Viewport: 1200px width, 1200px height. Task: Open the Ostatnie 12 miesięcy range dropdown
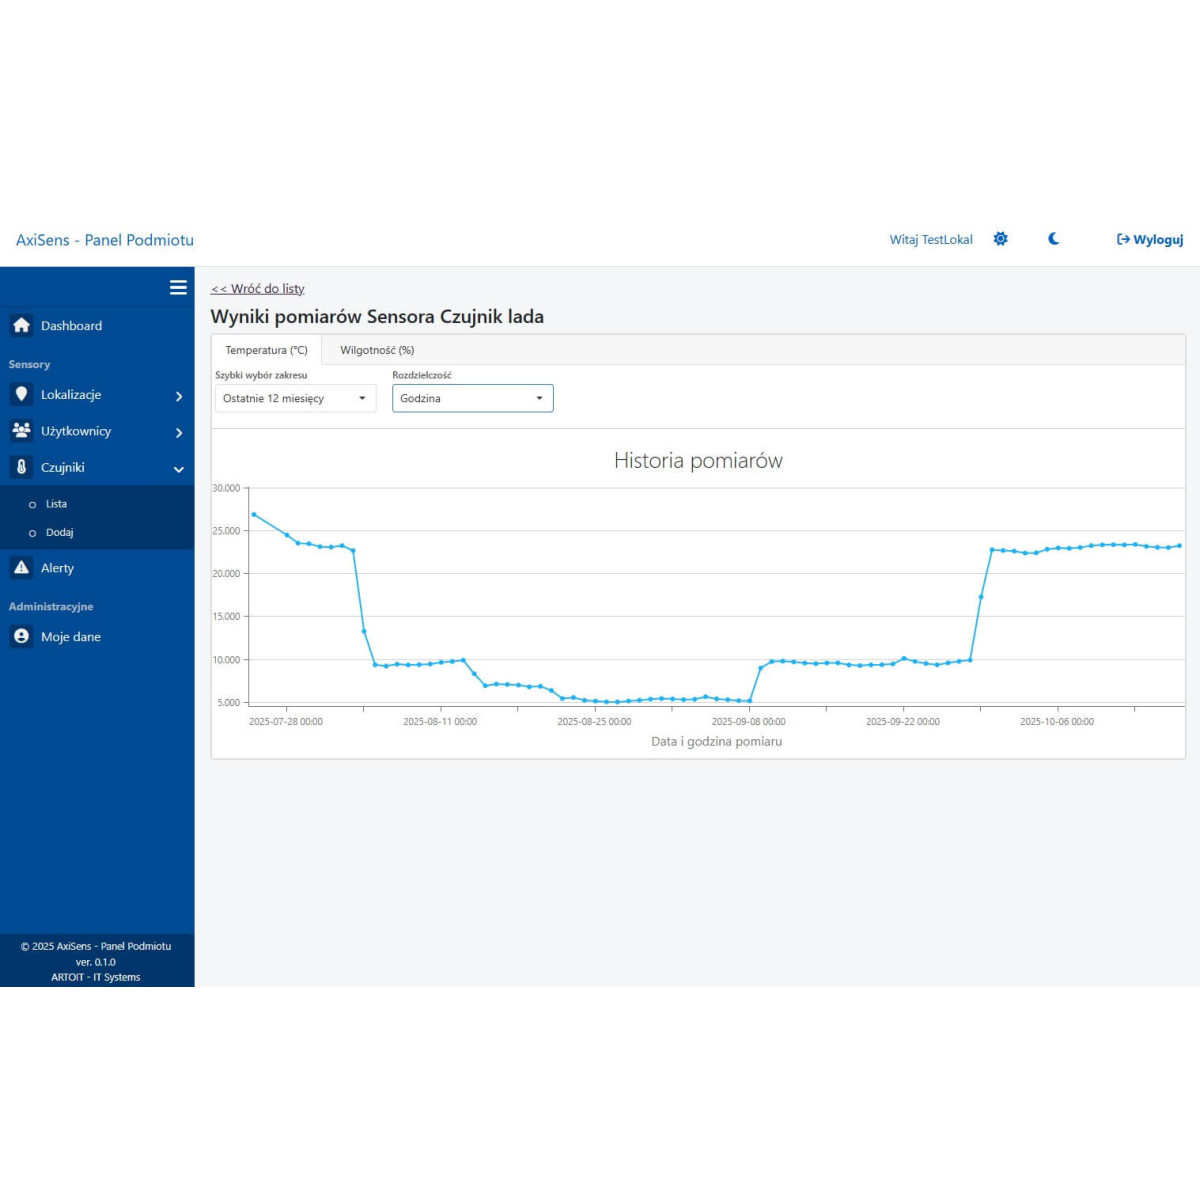295,398
